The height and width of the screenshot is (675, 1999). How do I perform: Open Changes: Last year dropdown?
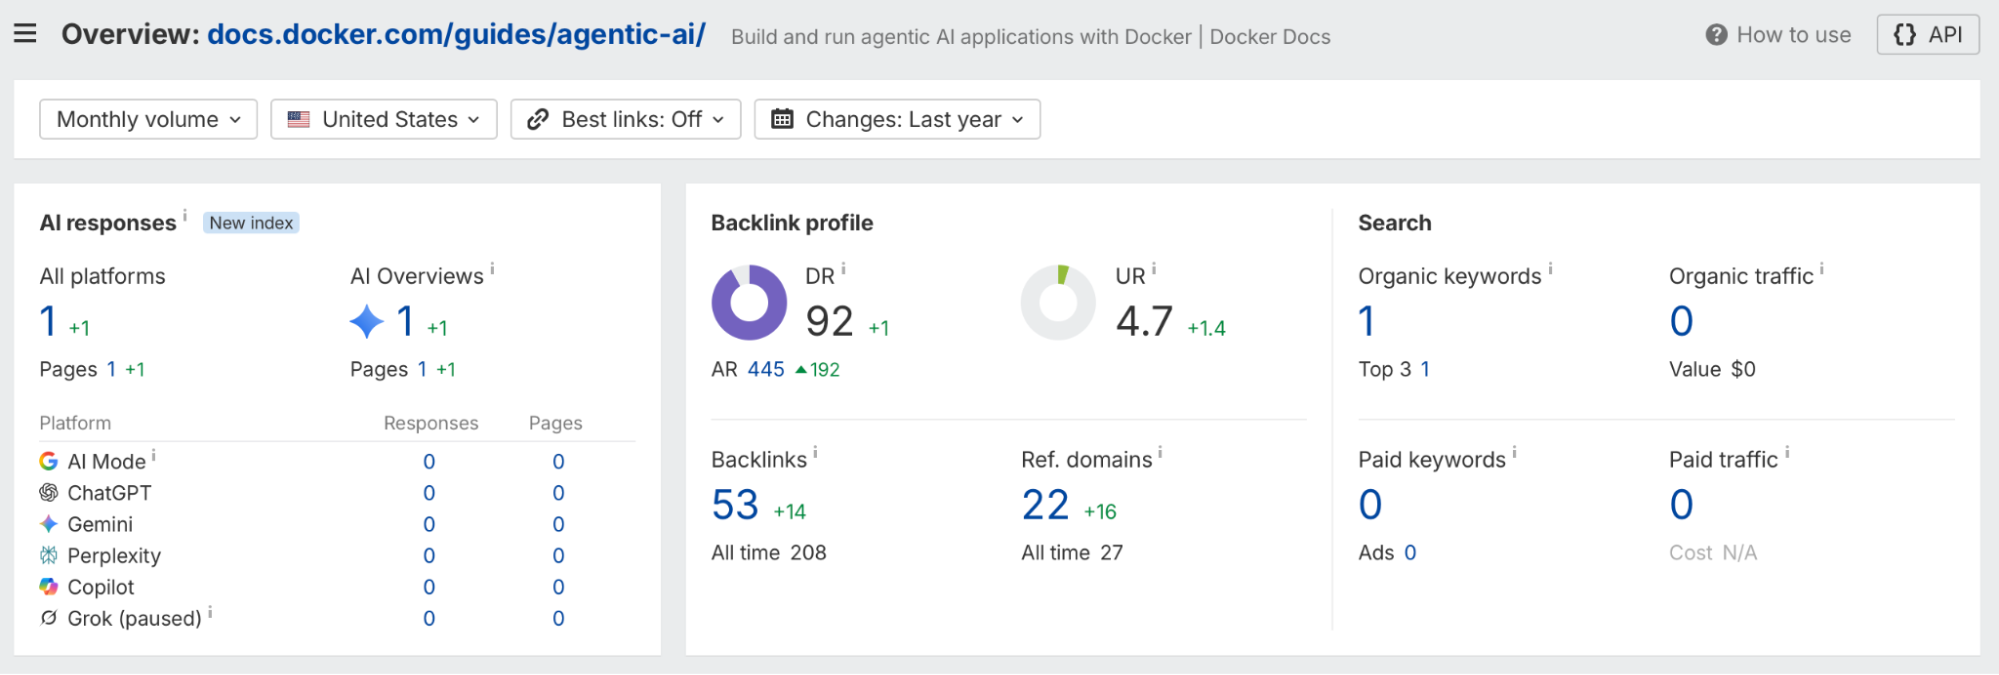pos(897,119)
